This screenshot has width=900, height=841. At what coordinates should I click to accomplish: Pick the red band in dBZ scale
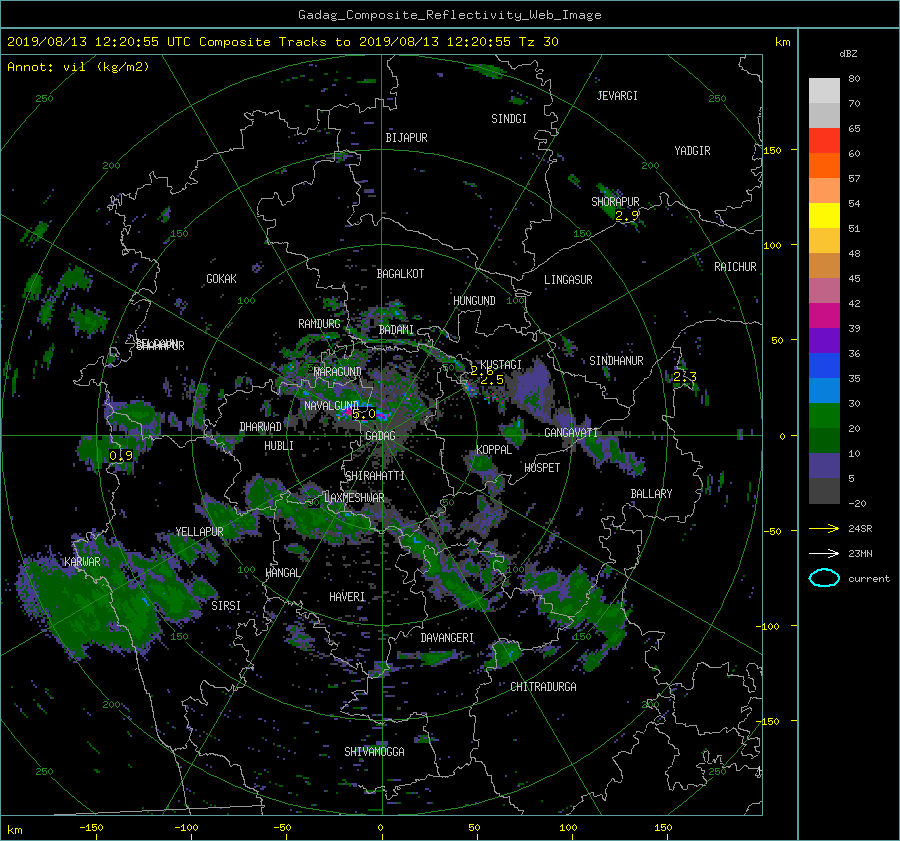(824, 140)
